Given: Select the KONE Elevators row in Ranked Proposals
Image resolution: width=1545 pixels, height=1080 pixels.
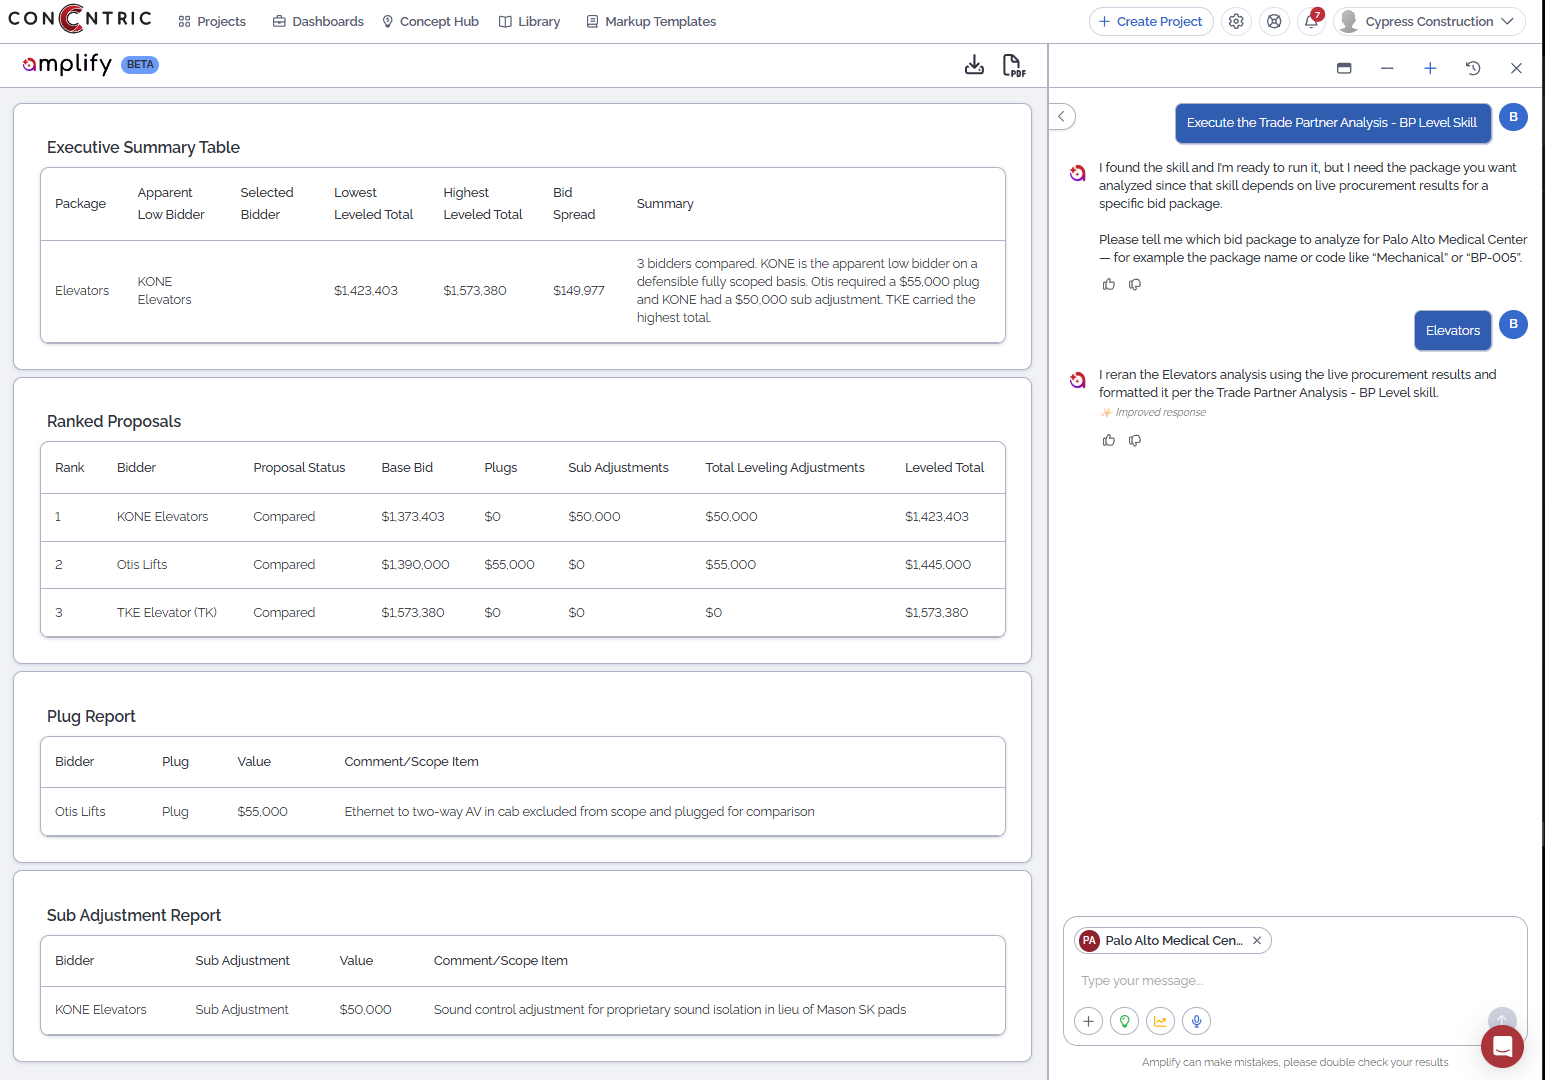Looking at the screenshot, I should click(x=522, y=517).
